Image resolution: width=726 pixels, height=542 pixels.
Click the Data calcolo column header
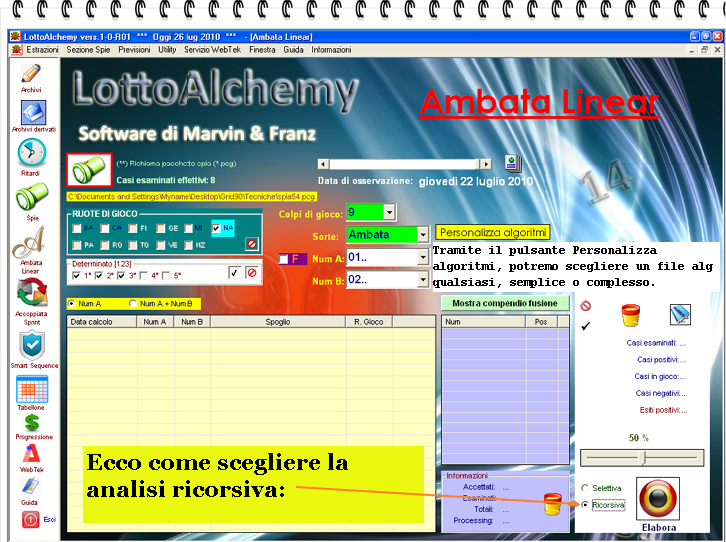coord(102,322)
